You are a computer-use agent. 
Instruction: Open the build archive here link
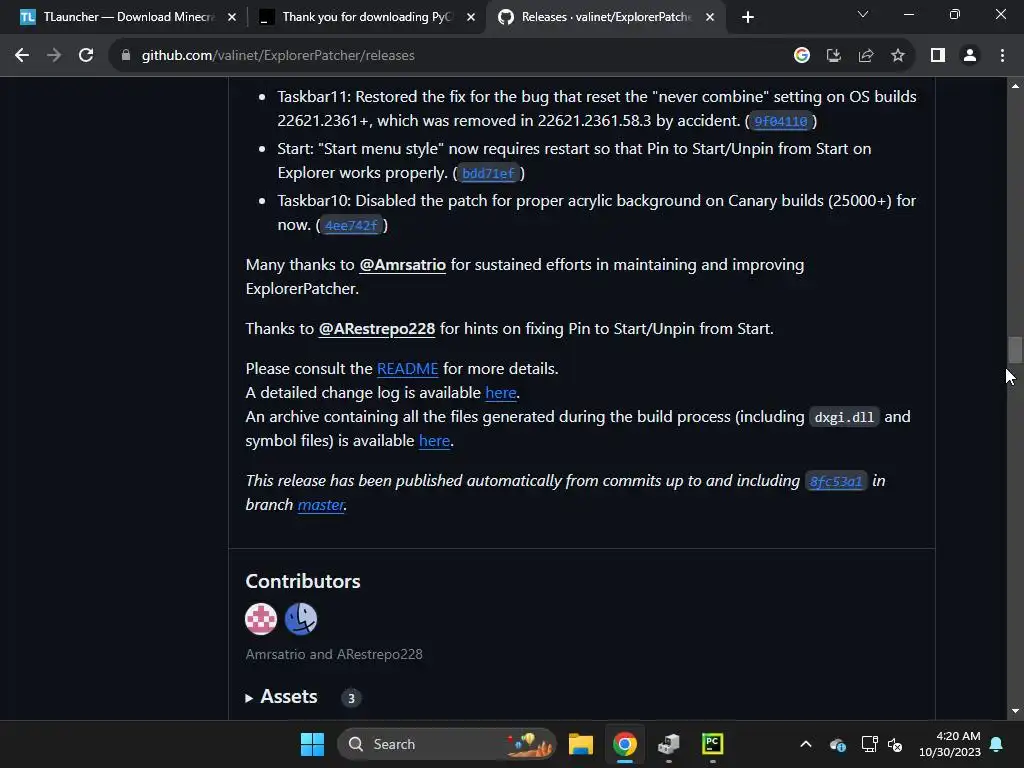point(434,441)
